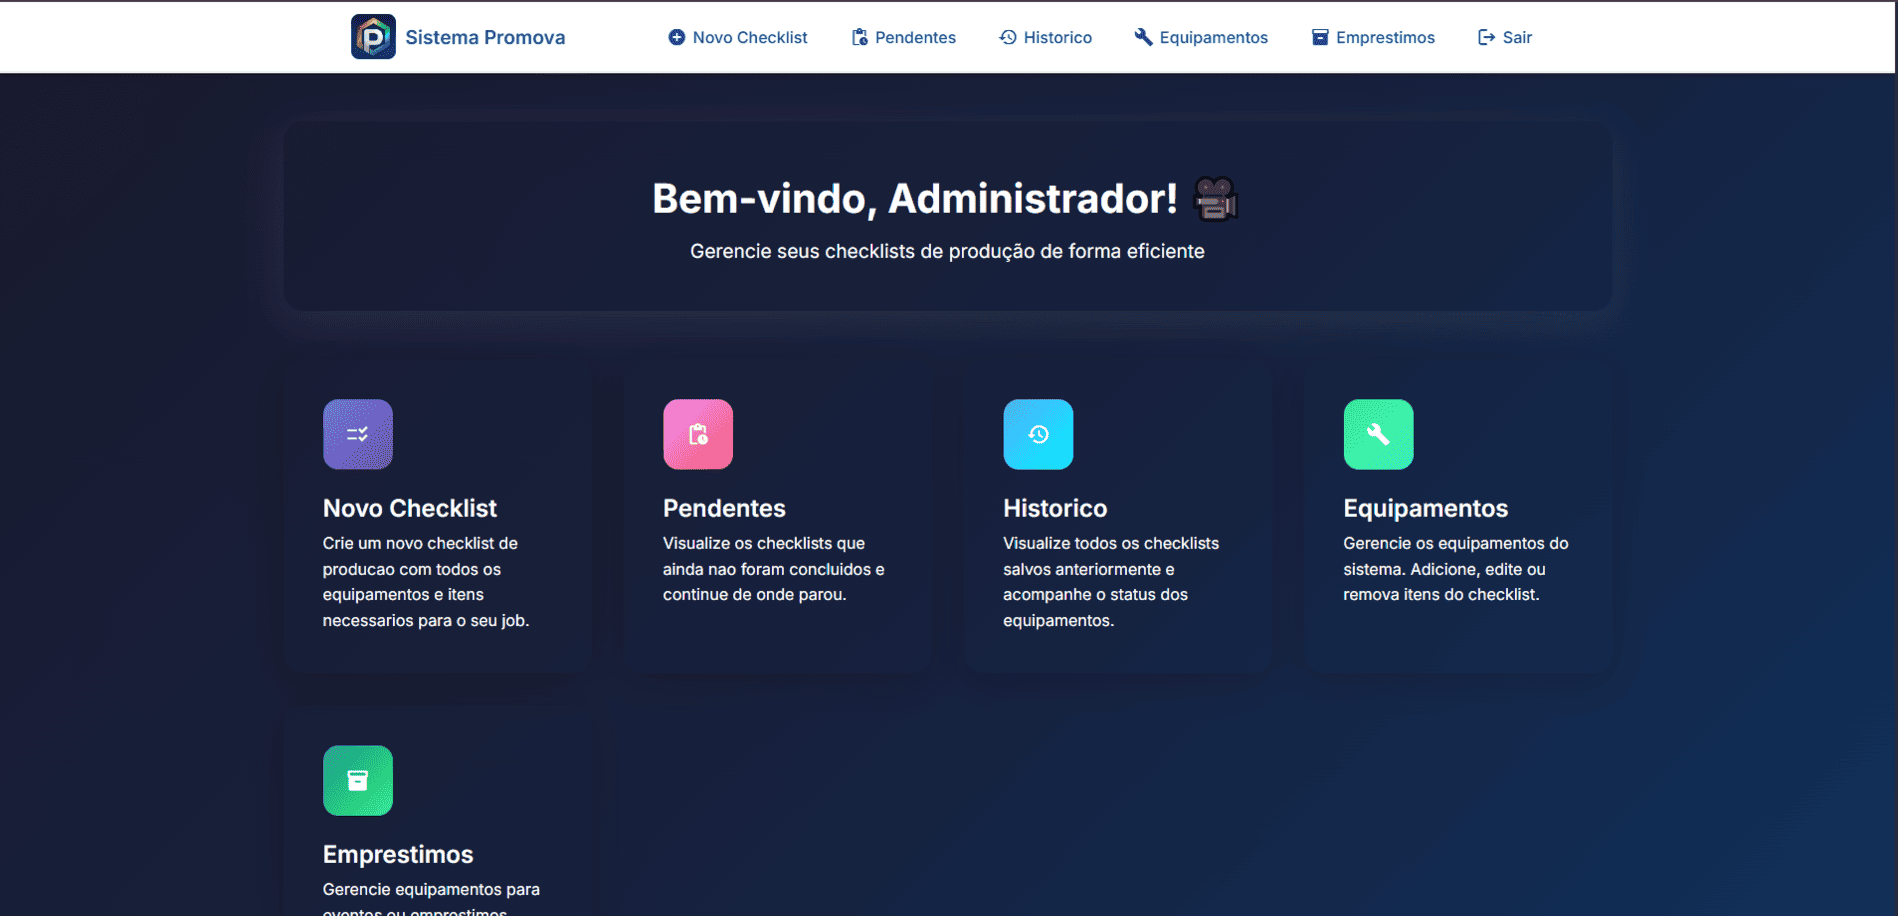This screenshot has width=1898, height=916.
Task: Click the logout arrow icon beside Sair
Action: pyautogui.click(x=1487, y=37)
